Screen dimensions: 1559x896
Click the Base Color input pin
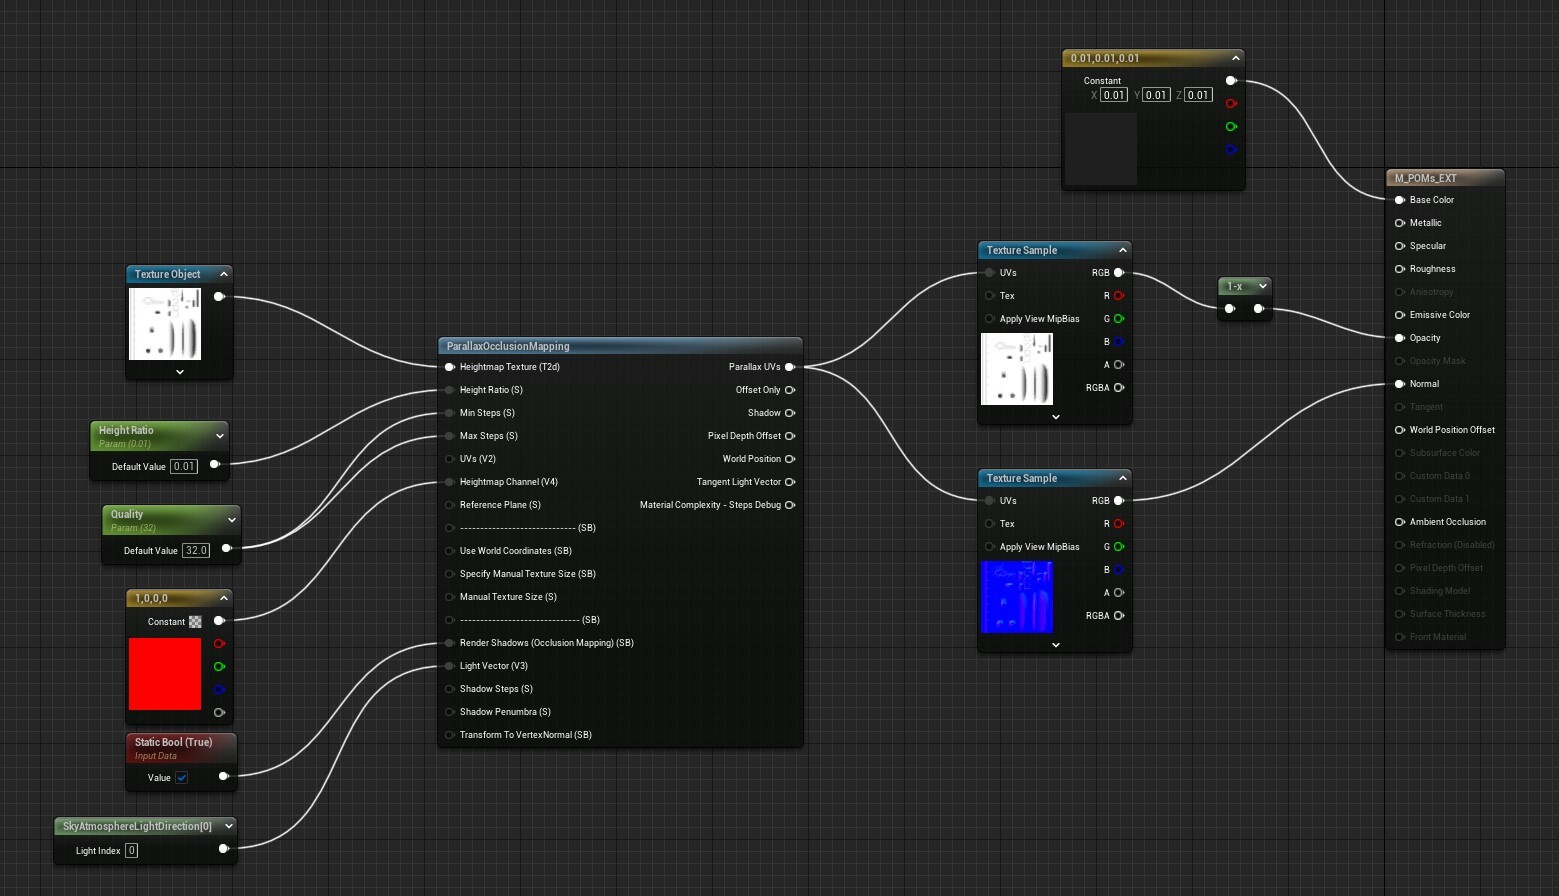(x=1400, y=200)
